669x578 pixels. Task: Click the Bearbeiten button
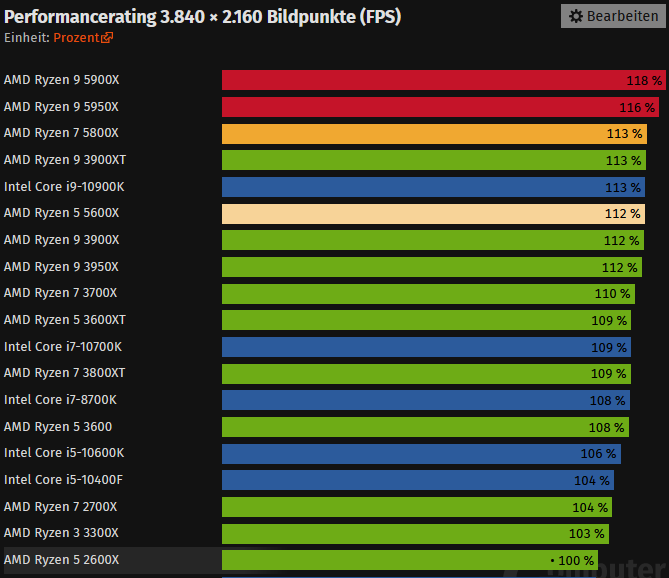point(613,16)
